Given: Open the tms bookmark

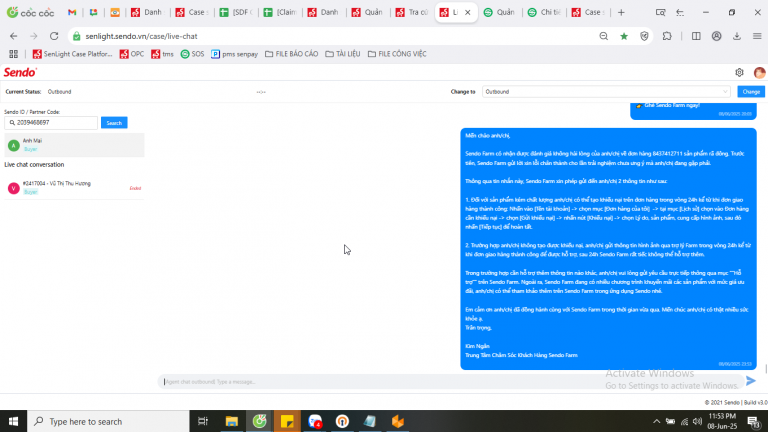Looking at the screenshot, I should click(x=162, y=54).
